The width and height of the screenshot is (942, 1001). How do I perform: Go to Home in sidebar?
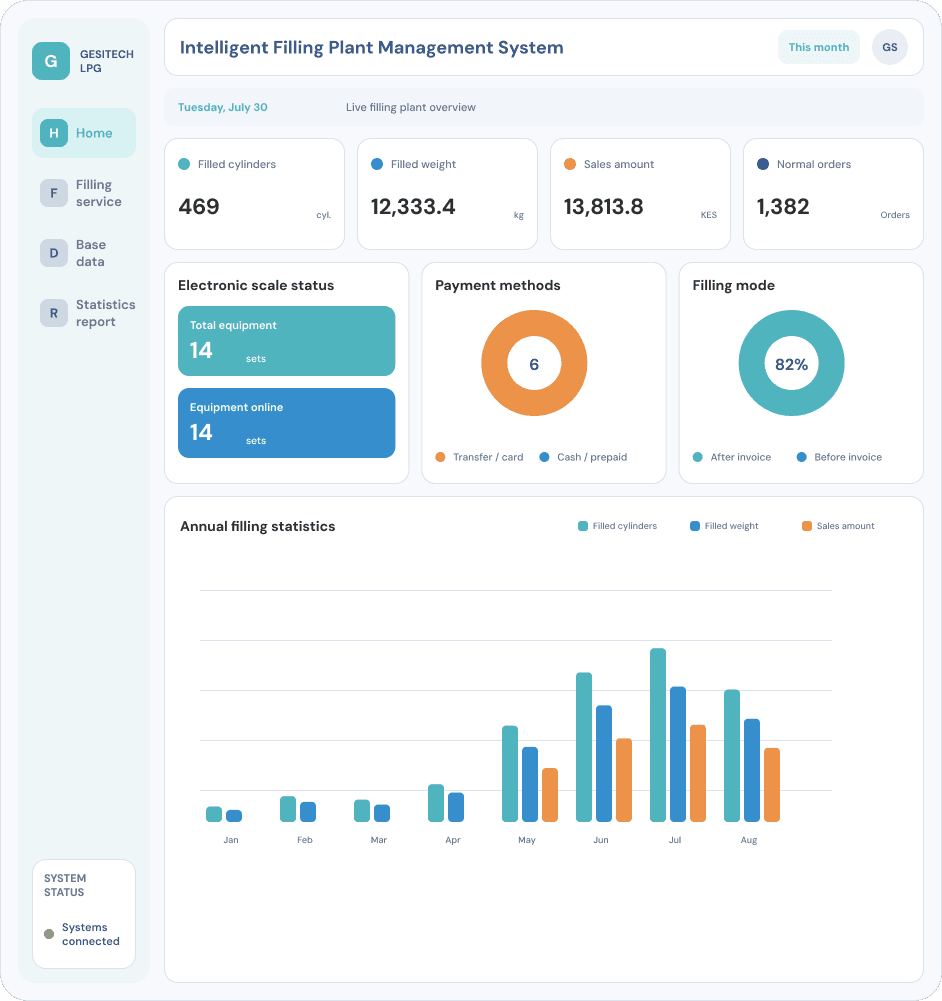tap(84, 133)
